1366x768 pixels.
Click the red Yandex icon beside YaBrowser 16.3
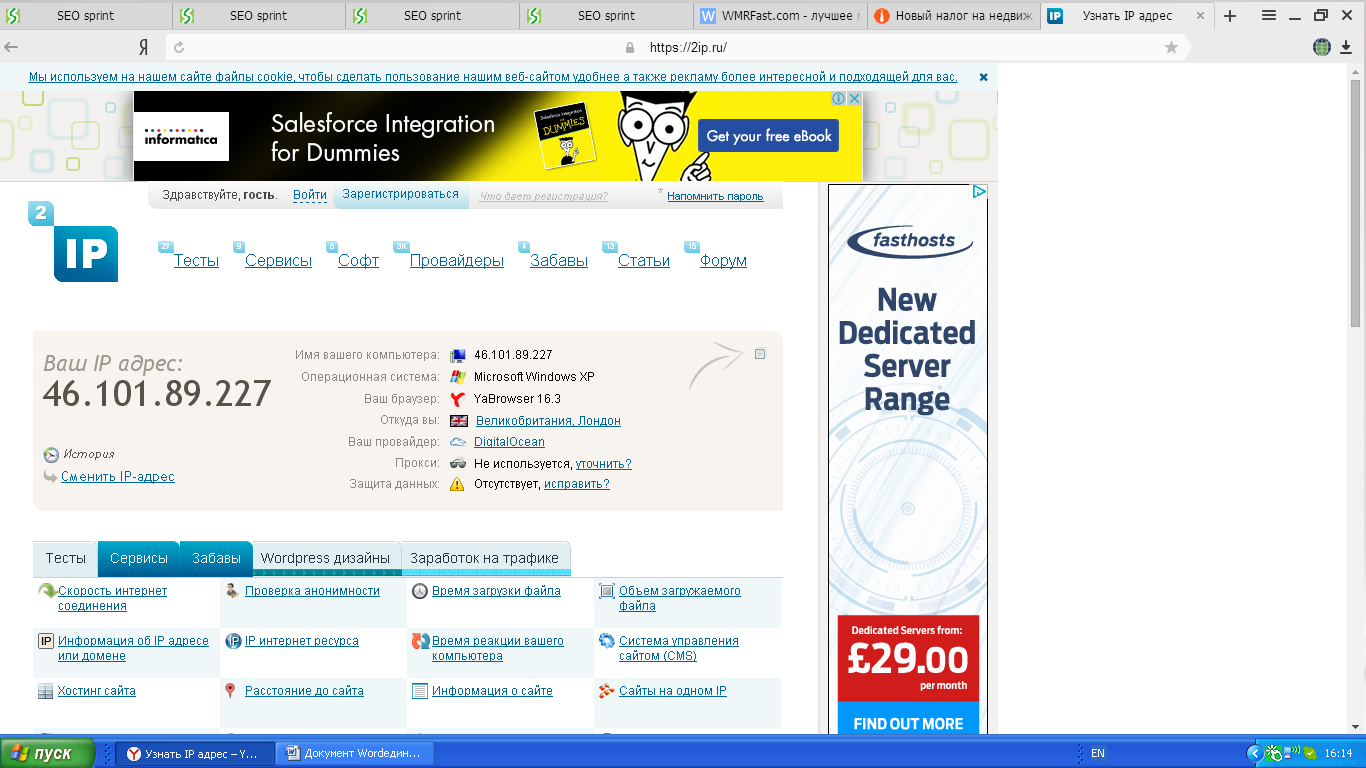[458, 399]
